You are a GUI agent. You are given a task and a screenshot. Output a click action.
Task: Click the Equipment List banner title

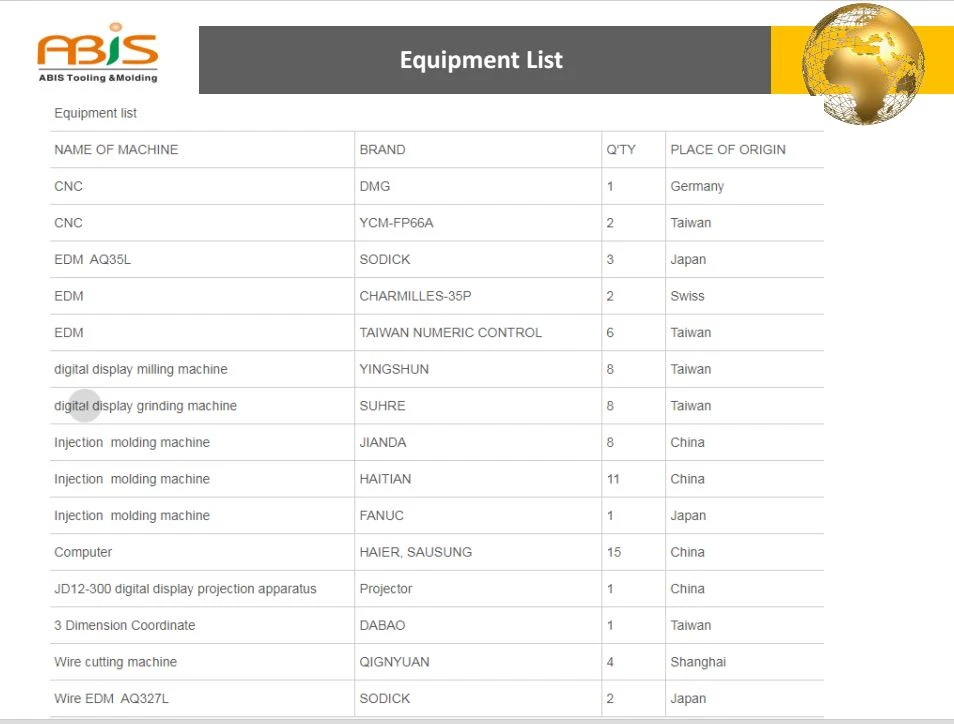(481, 60)
